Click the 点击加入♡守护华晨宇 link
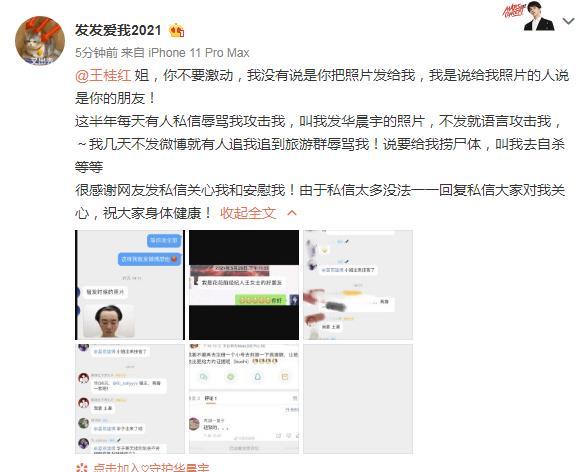 (150, 467)
